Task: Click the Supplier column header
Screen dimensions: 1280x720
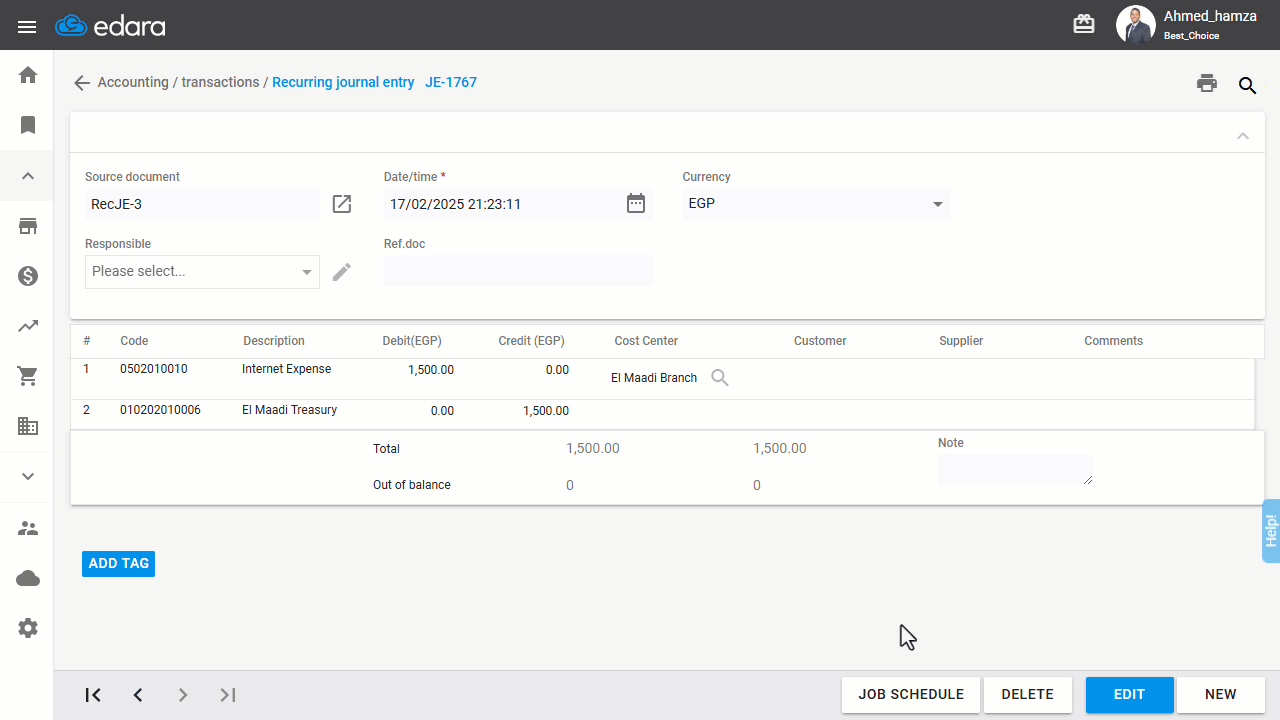Action: click(x=961, y=341)
